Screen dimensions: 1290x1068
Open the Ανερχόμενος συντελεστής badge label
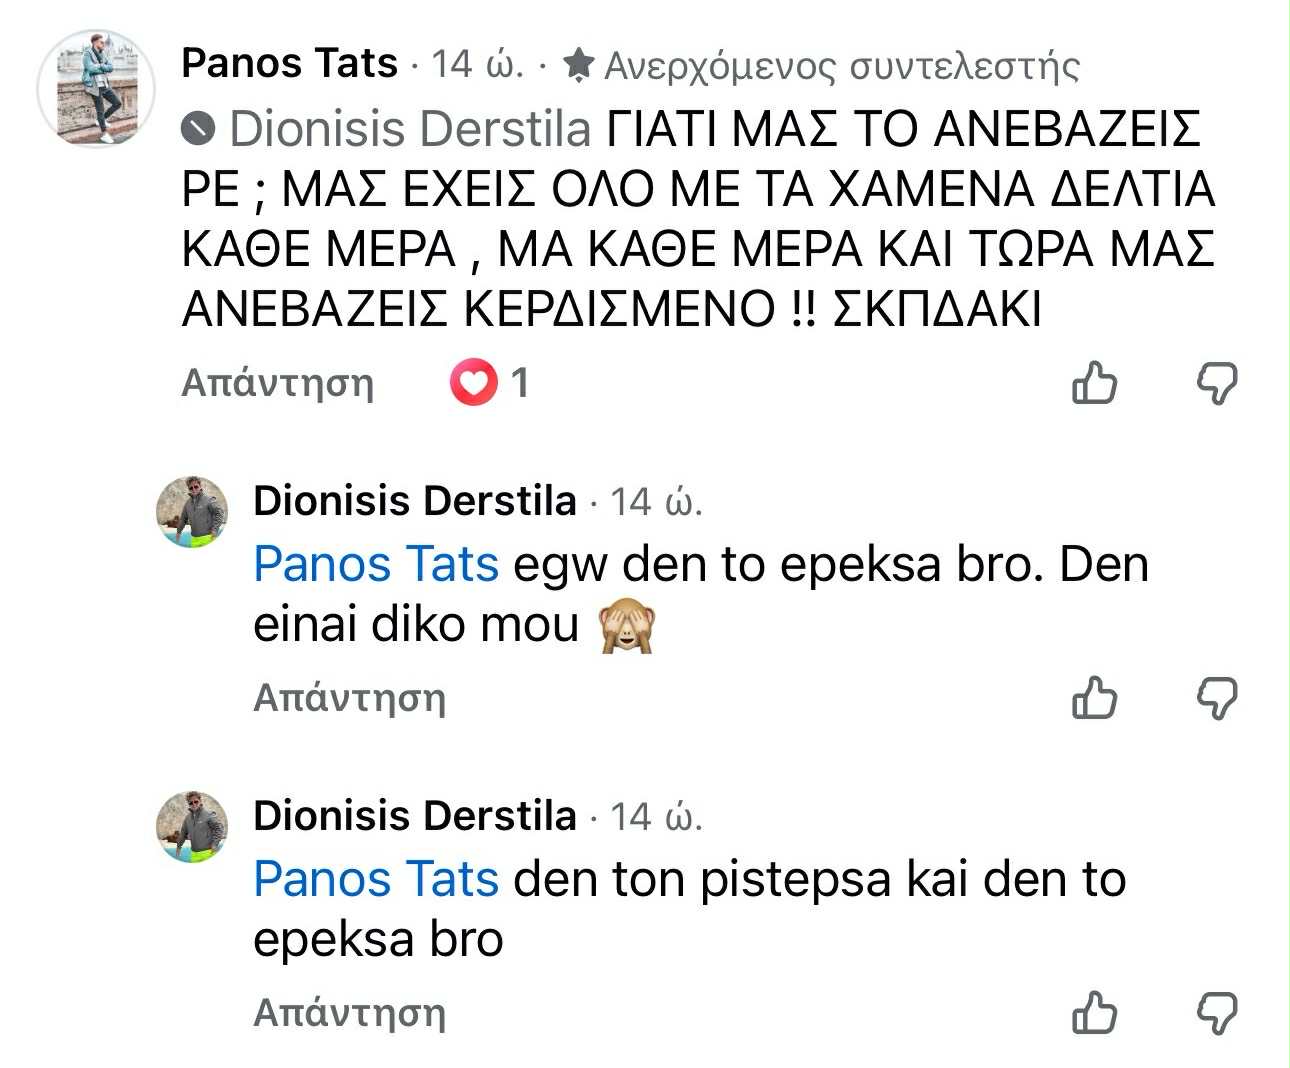(842, 66)
